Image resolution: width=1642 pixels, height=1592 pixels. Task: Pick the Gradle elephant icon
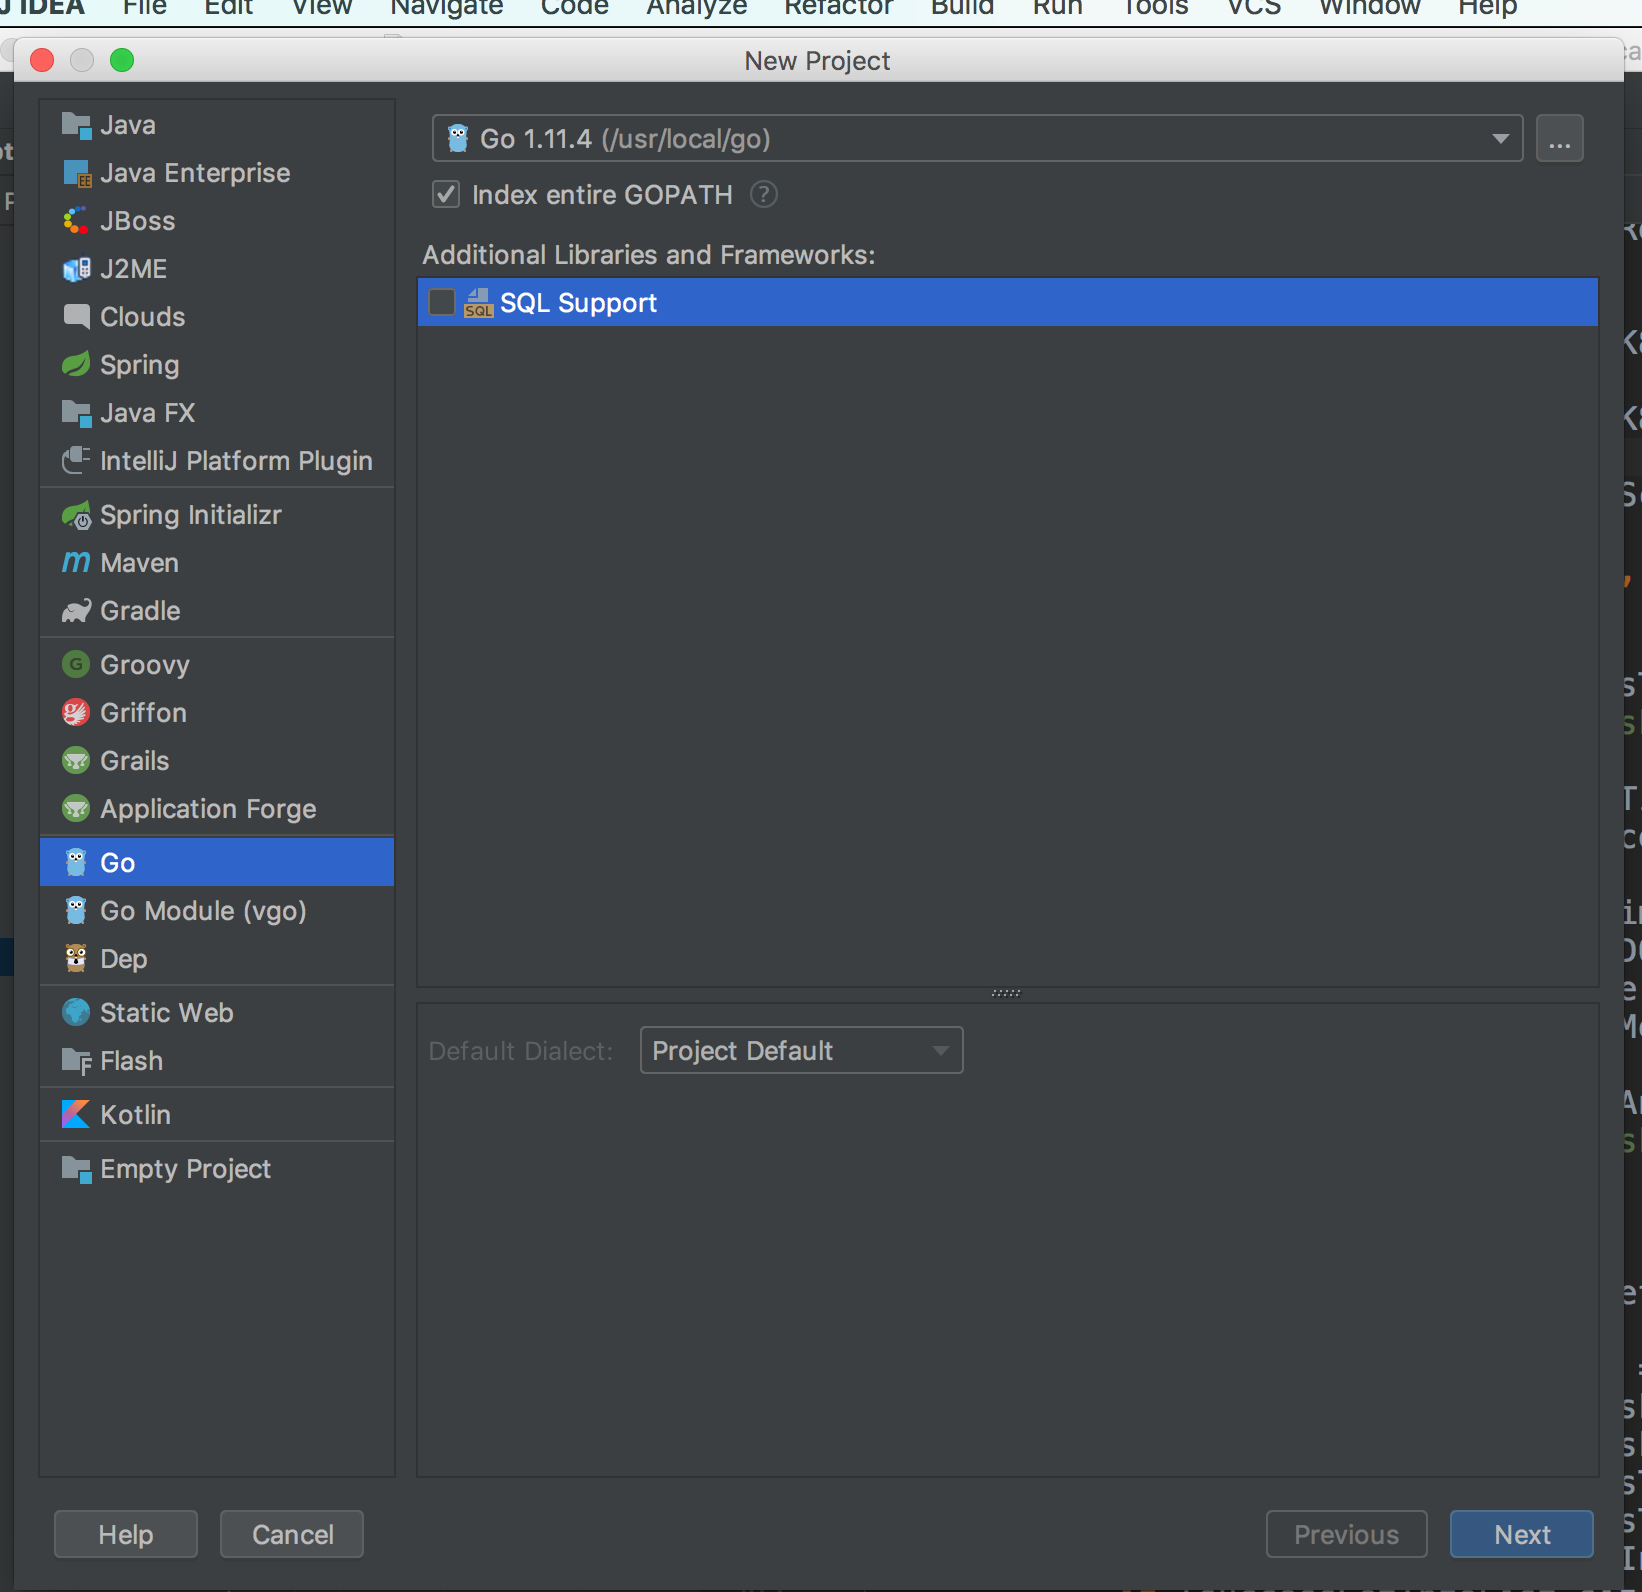tap(76, 611)
